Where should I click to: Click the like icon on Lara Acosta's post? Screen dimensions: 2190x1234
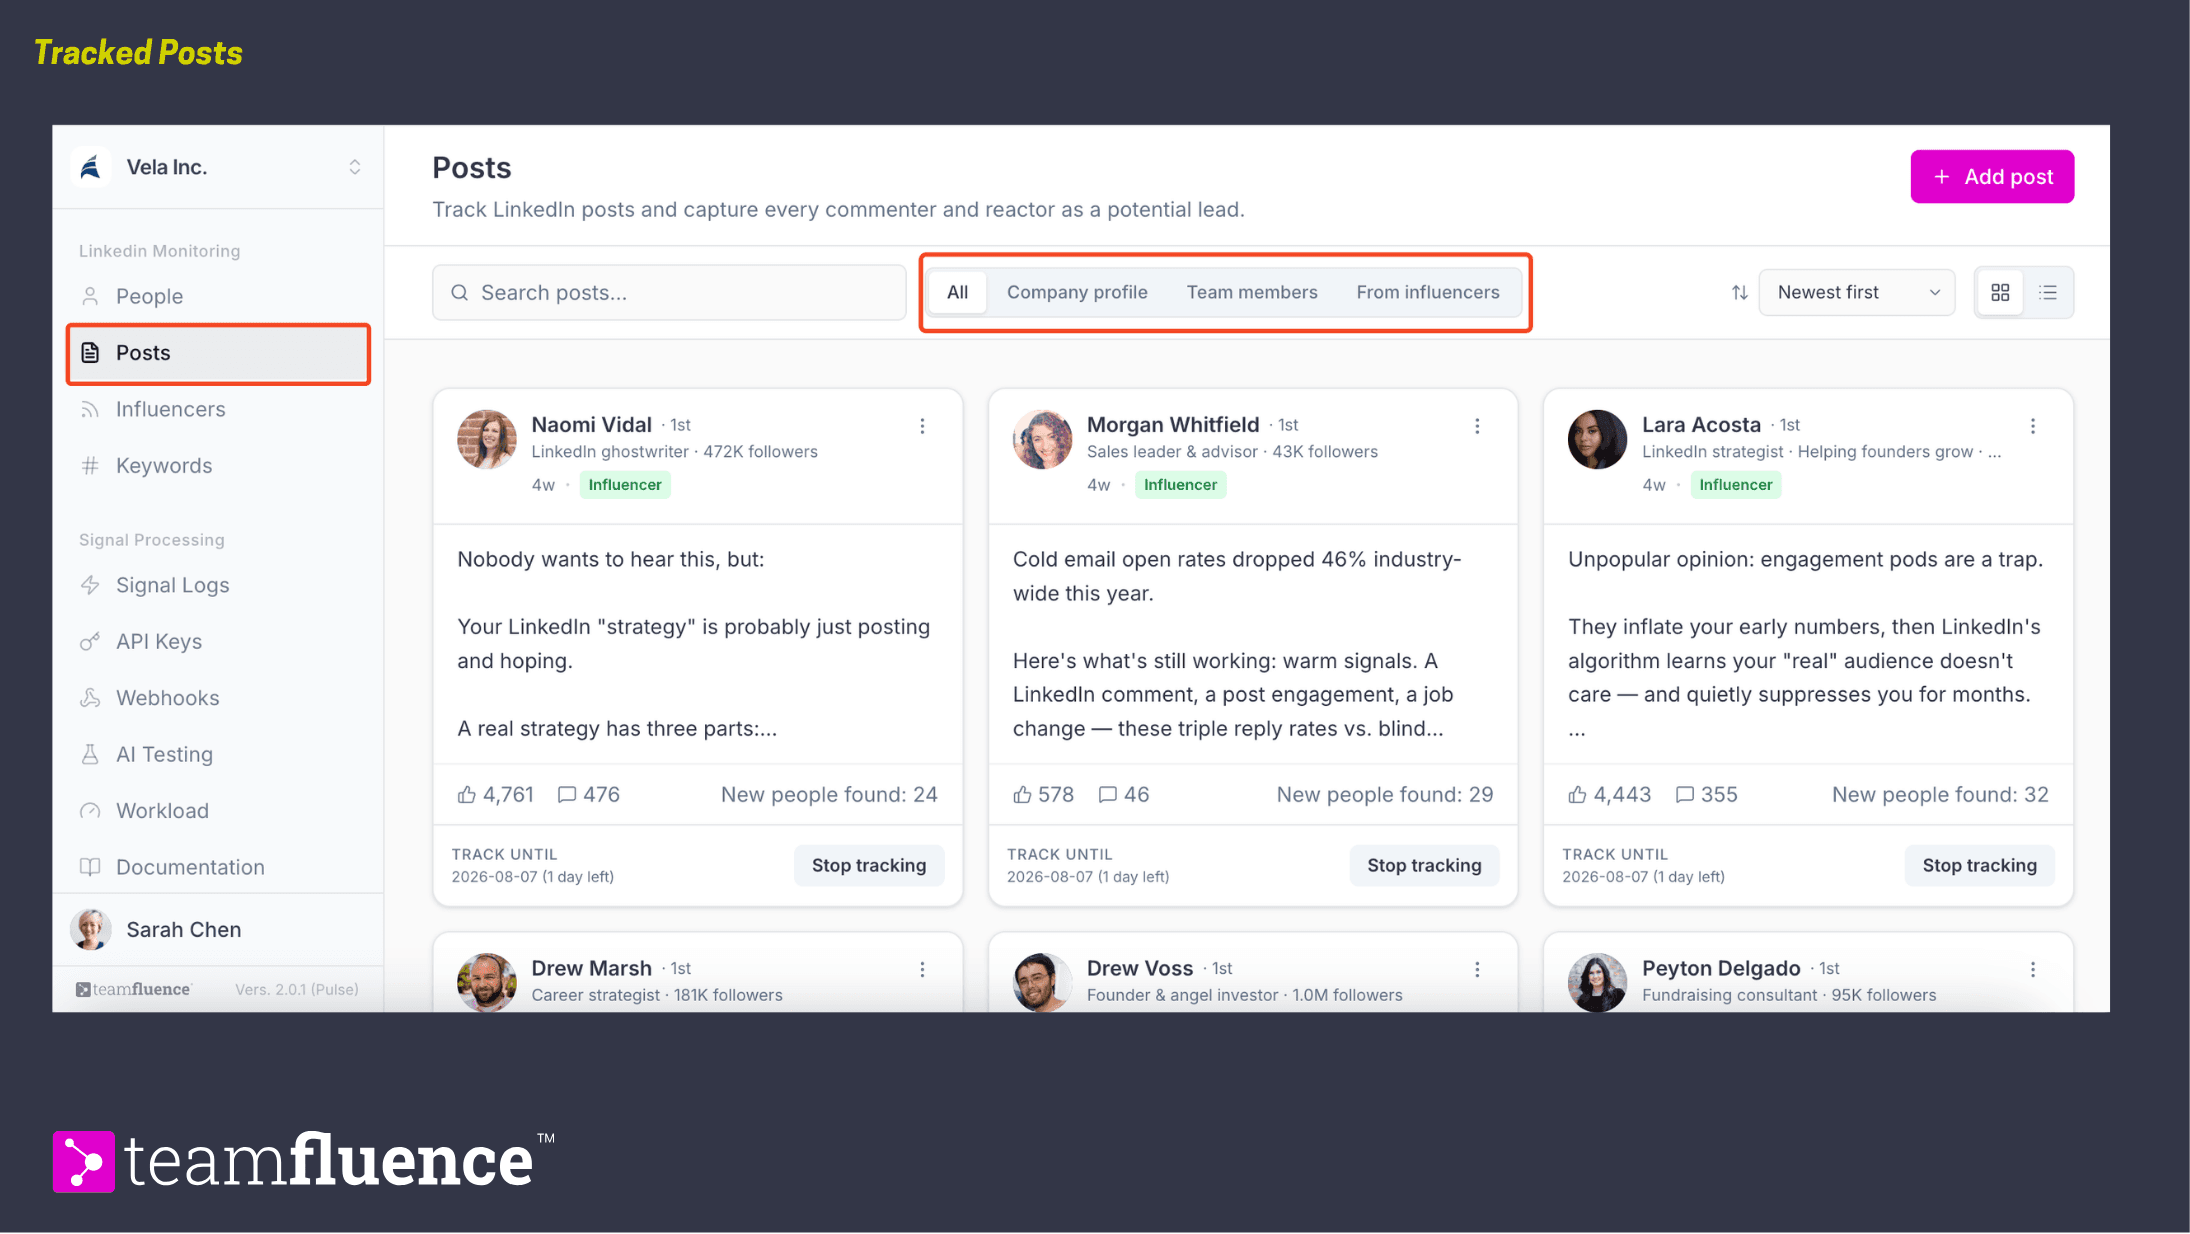coord(1578,794)
